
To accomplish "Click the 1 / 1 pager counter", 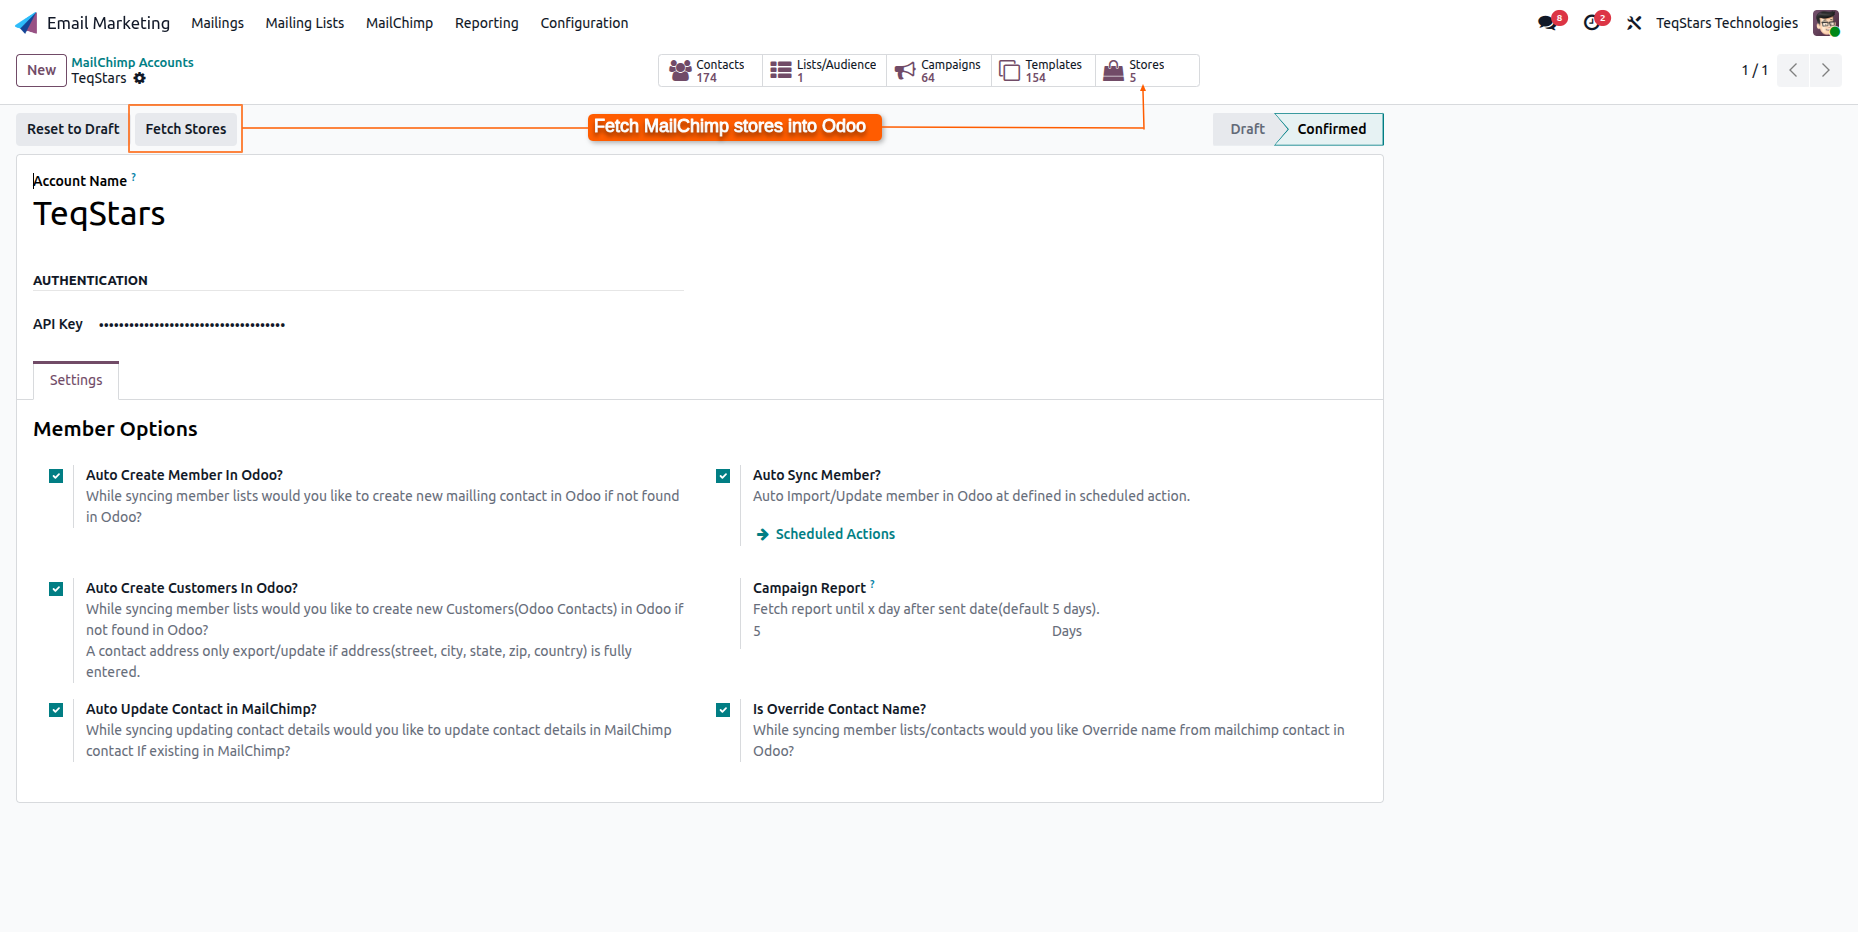I will pyautogui.click(x=1754, y=70).
